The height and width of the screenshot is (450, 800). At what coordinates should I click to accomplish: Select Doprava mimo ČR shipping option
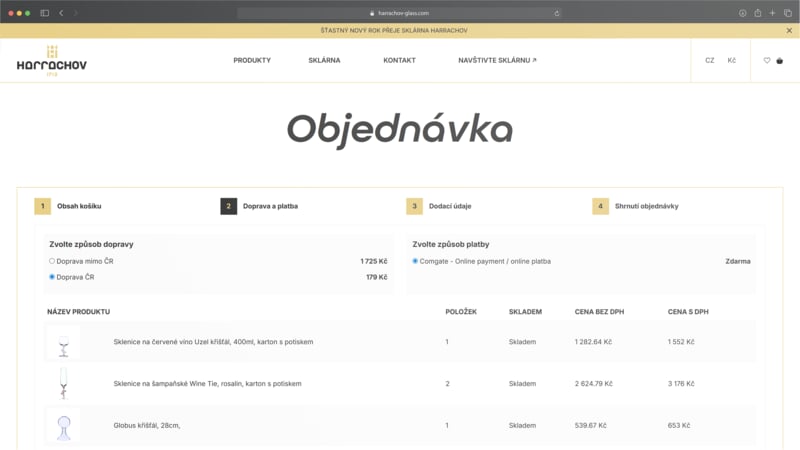pyautogui.click(x=52, y=261)
